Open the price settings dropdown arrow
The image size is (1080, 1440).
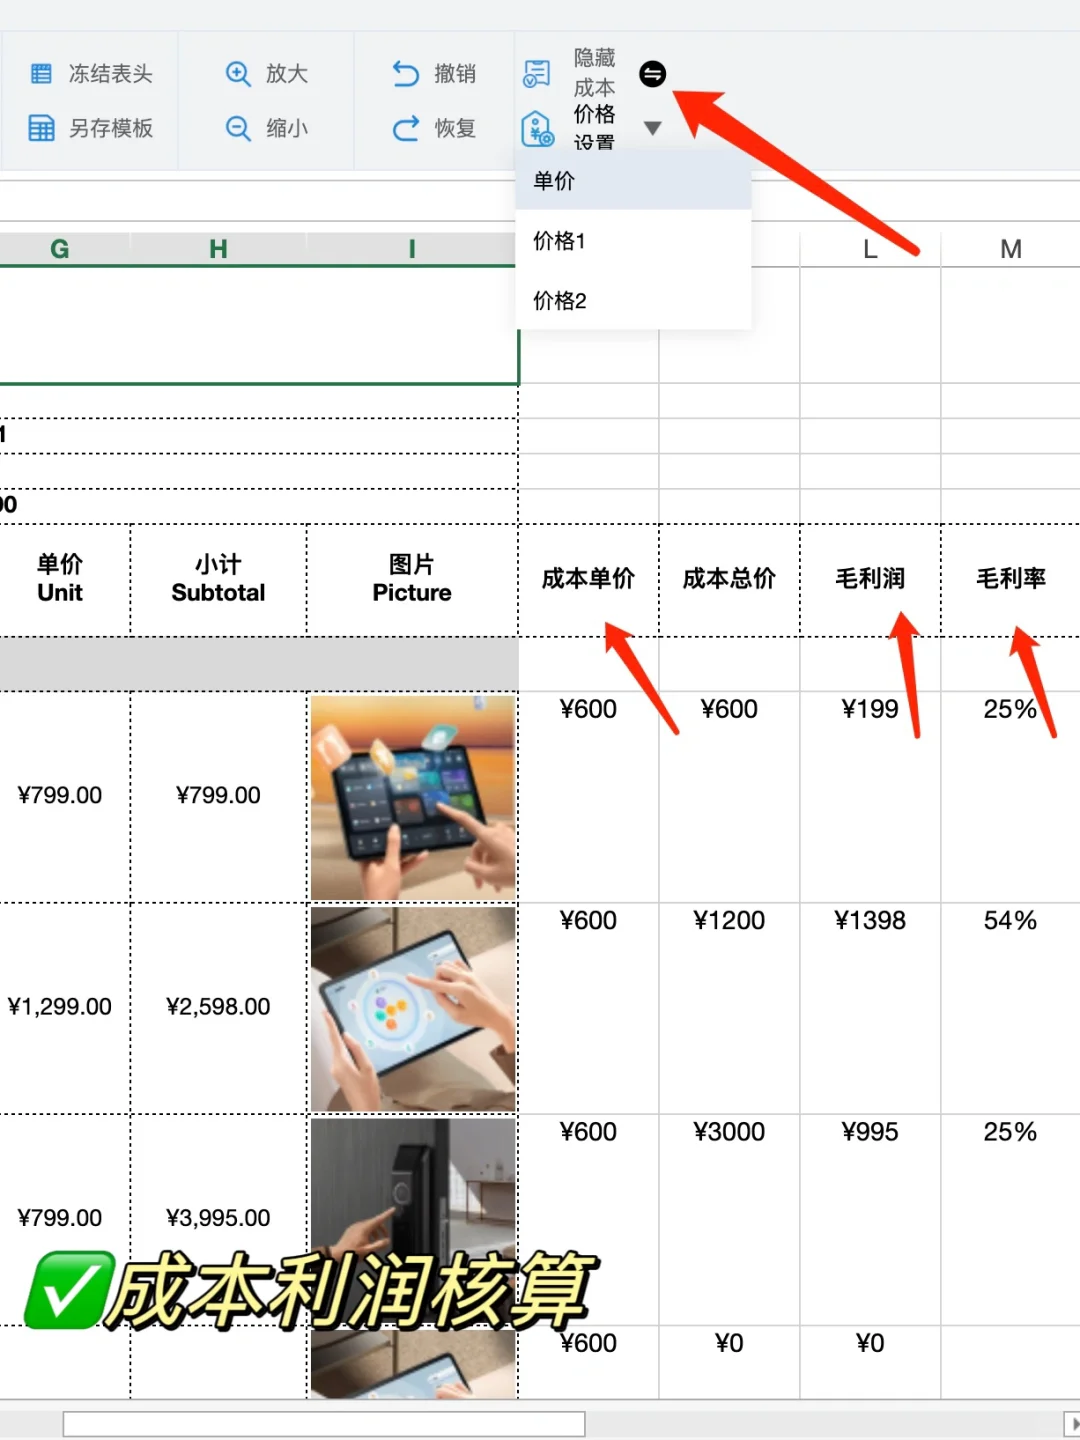click(x=652, y=128)
